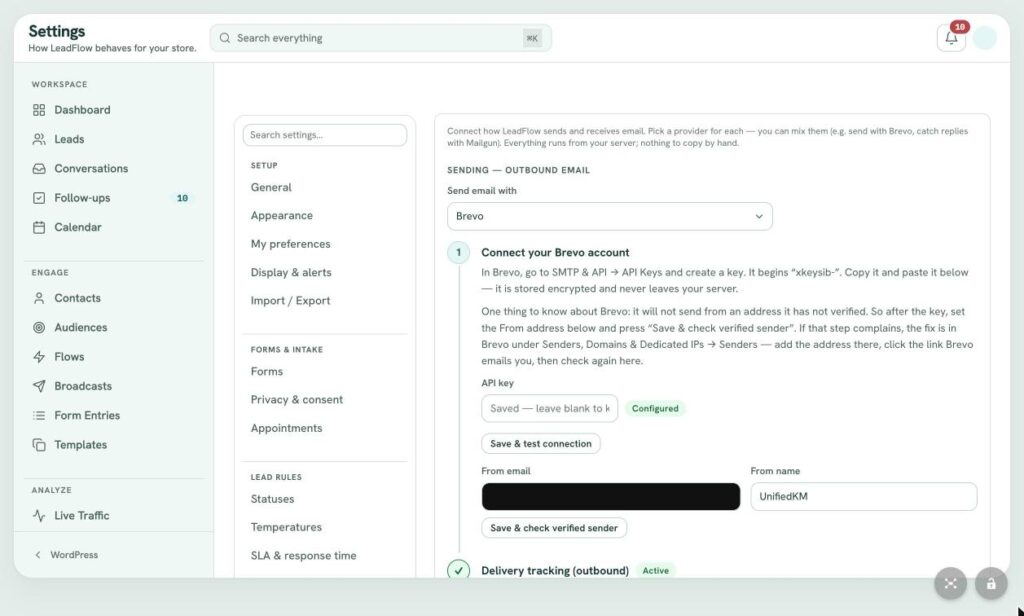Click the ⌘K shortcut hint
The height and width of the screenshot is (616, 1024).
click(532, 38)
